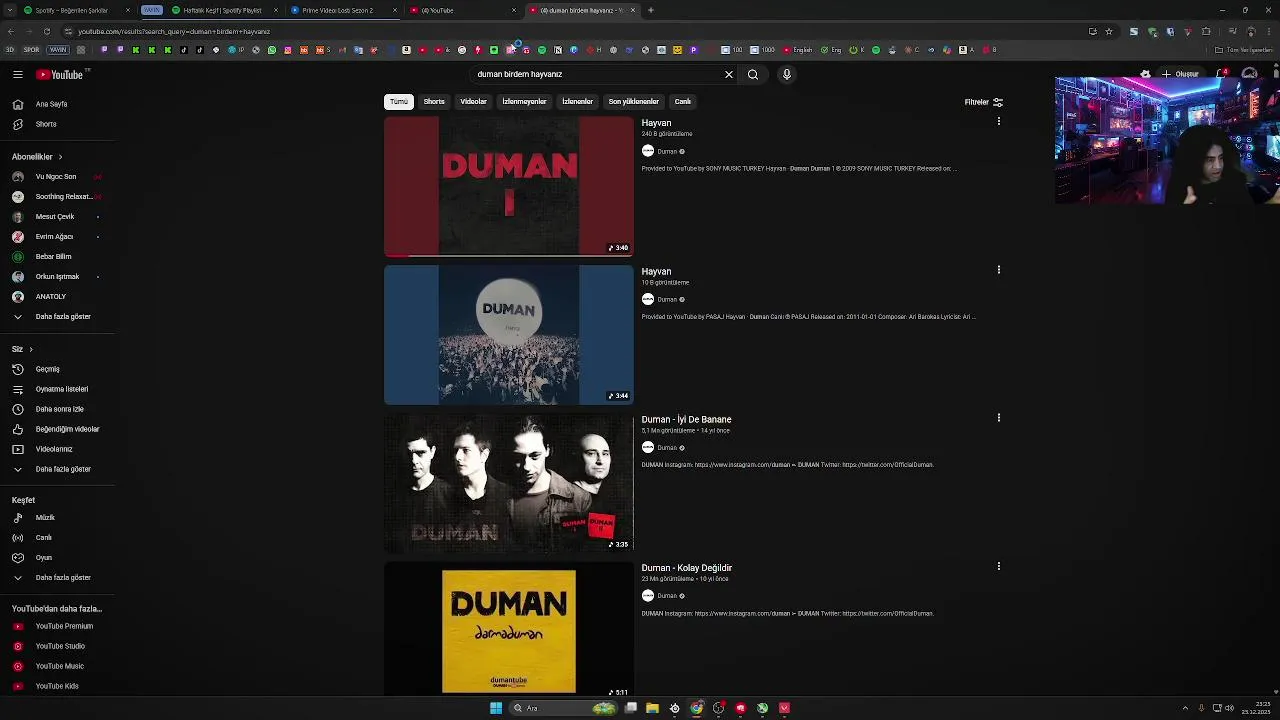Image resolution: width=1280 pixels, height=720 pixels.
Task: Open the Filtreler filter options
Action: point(983,102)
